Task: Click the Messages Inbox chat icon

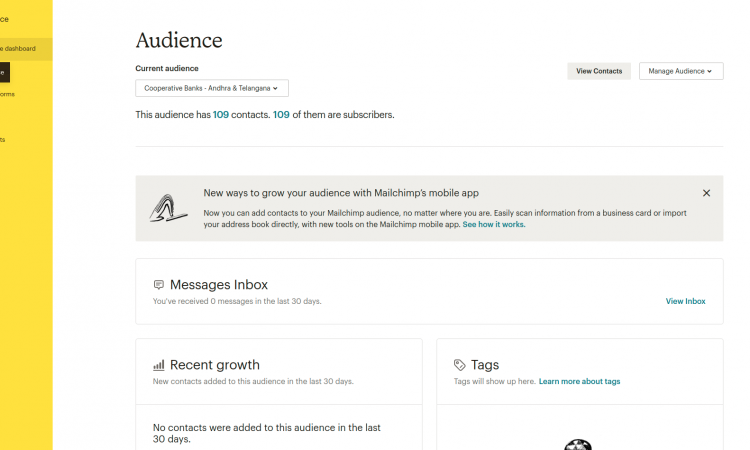Action: [x=159, y=285]
